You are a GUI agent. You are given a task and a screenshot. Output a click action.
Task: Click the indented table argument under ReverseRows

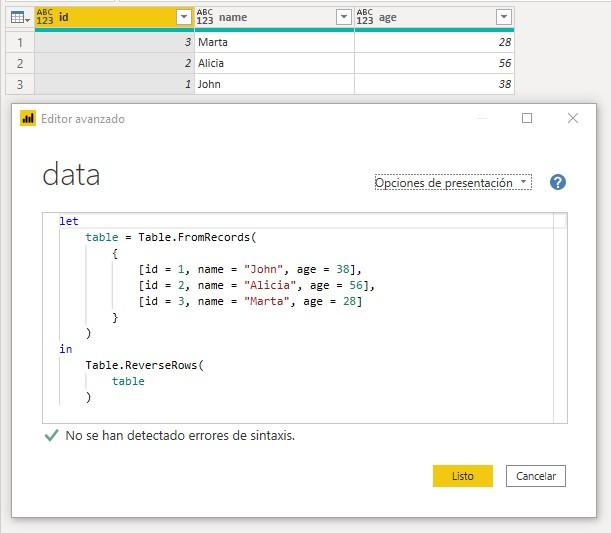coord(128,381)
